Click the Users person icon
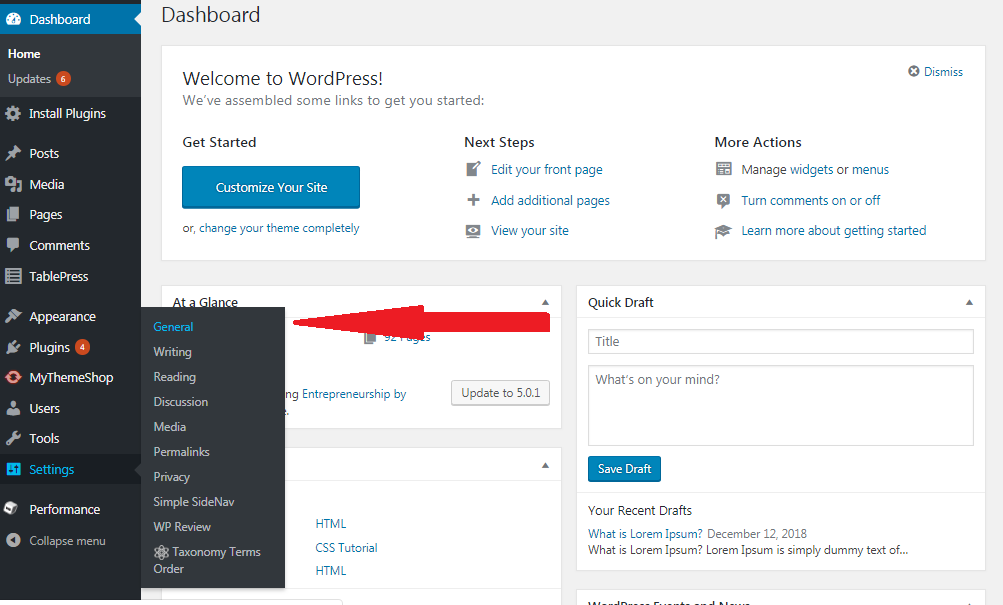The image size is (1003, 605). pos(13,408)
